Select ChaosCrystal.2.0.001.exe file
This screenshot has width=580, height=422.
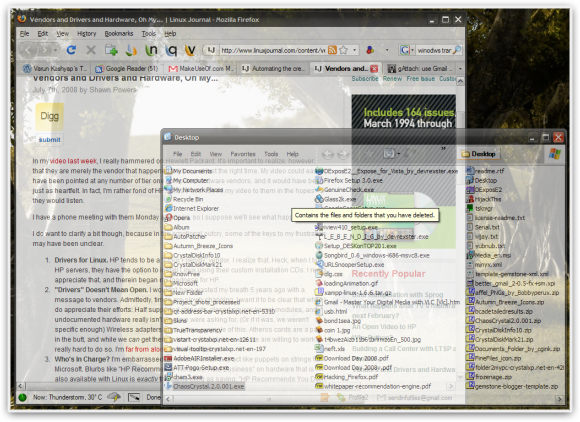(204, 386)
